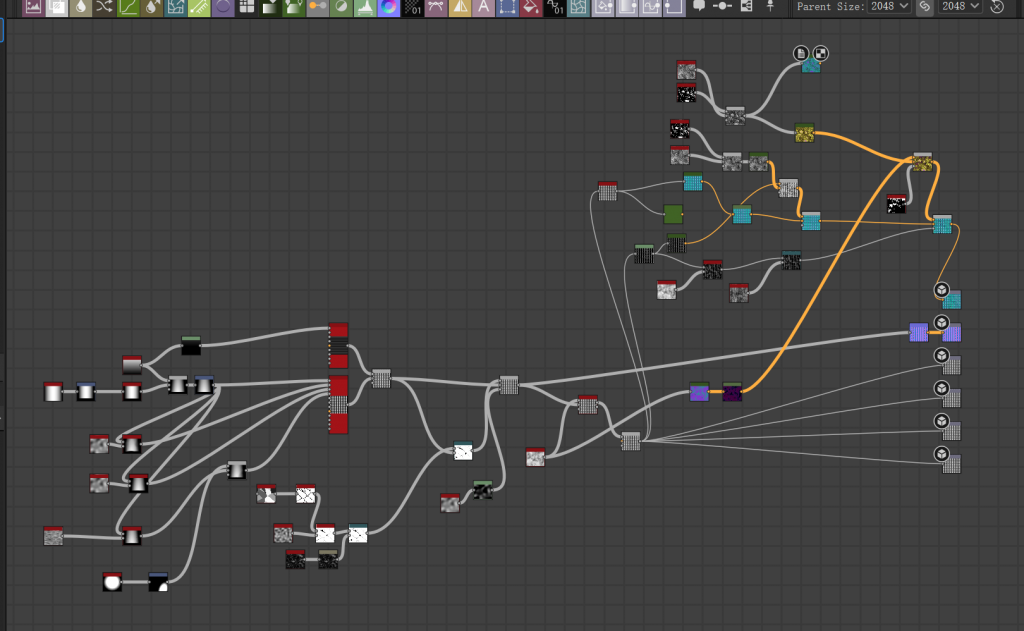Image resolution: width=1024 pixels, height=631 pixels.
Task: Select the yellow gradient-mapped node near the top
Action: pos(805,133)
